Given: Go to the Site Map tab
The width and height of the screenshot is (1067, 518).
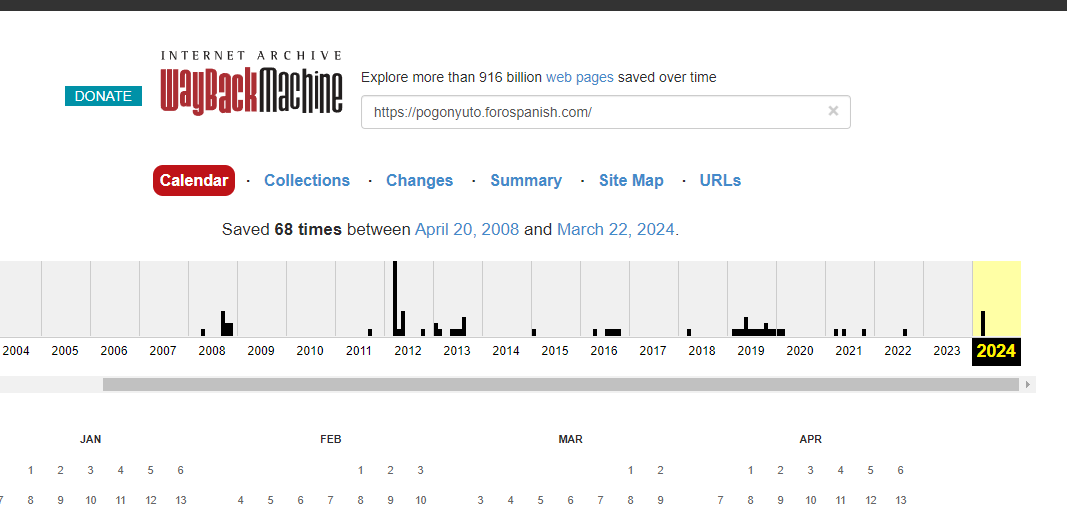Looking at the screenshot, I should pos(631,181).
